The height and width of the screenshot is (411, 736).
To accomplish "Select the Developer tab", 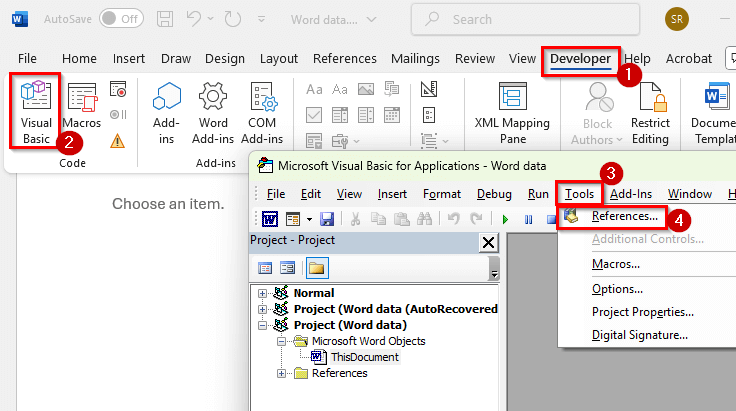I will [581, 59].
